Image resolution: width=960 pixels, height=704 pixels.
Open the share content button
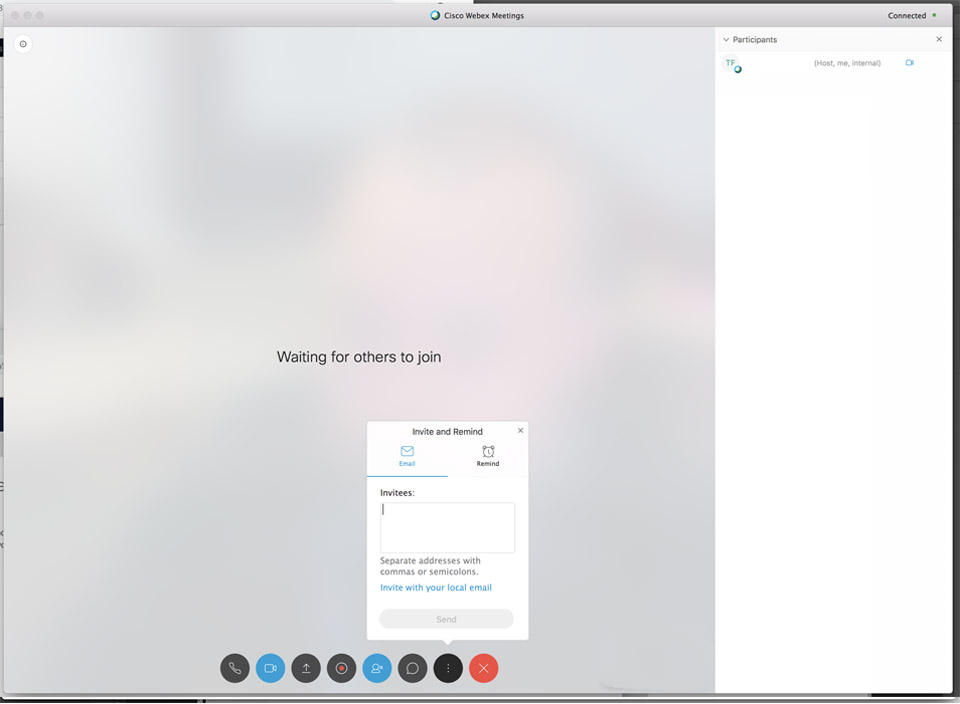306,668
